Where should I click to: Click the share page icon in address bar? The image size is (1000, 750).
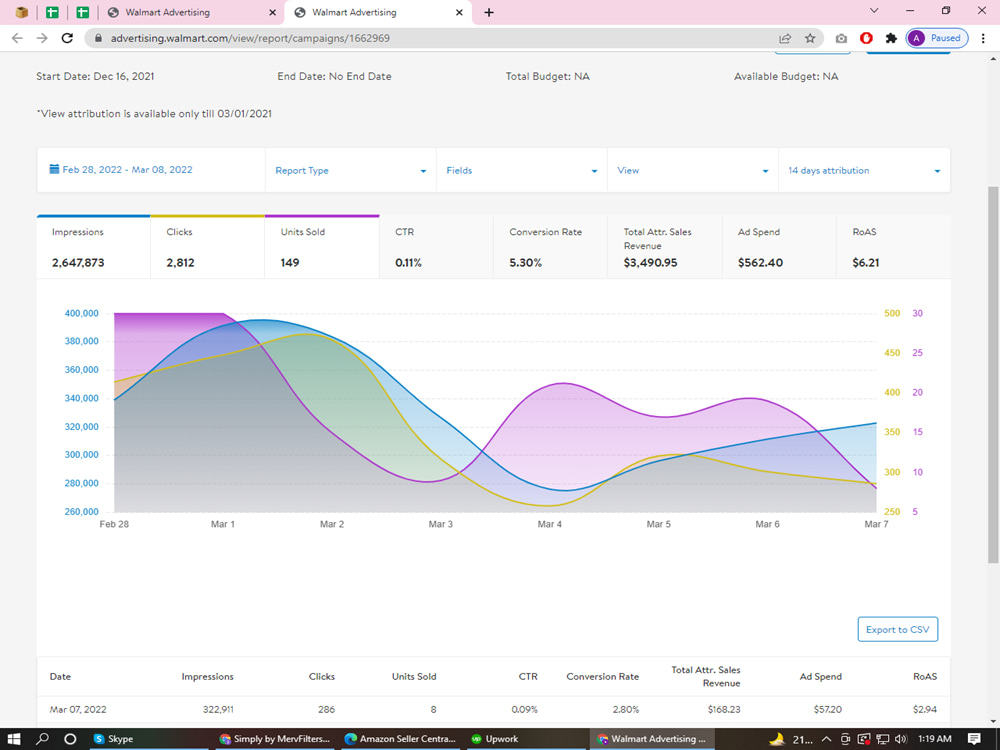coord(785,38)
